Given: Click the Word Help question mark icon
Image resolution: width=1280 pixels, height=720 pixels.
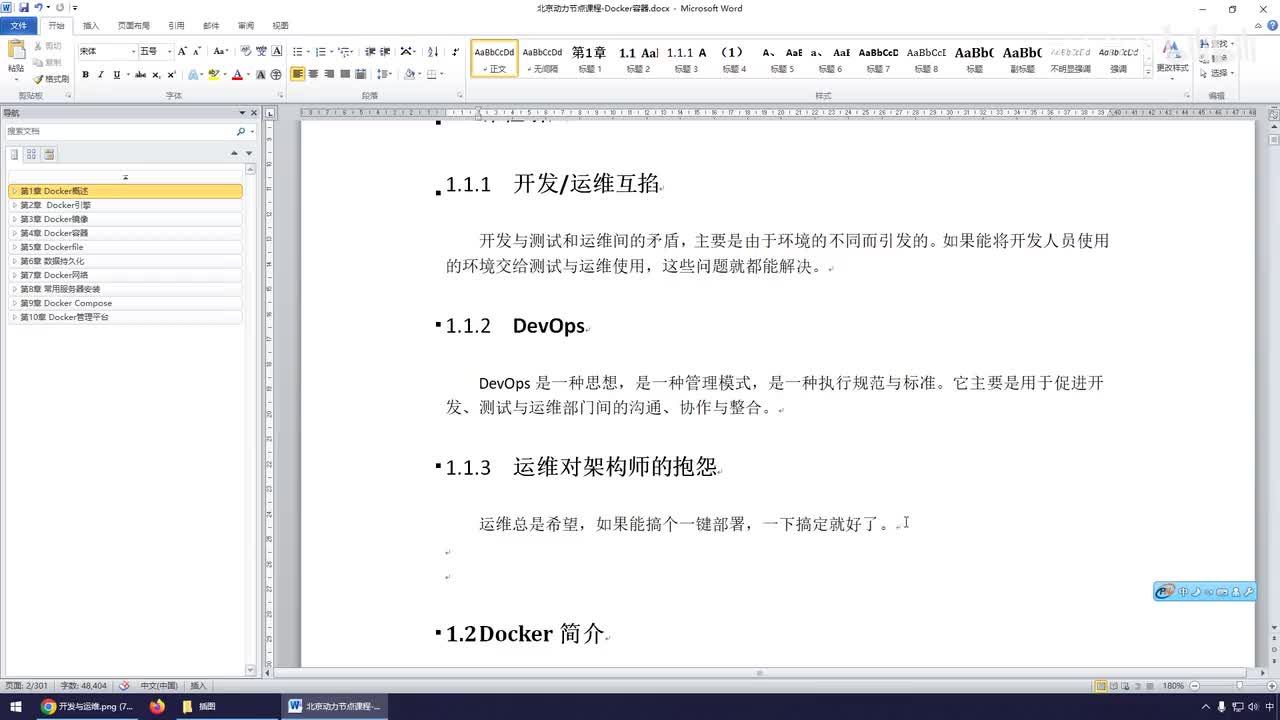Looking at the screenshot, I should point(1271,25).
